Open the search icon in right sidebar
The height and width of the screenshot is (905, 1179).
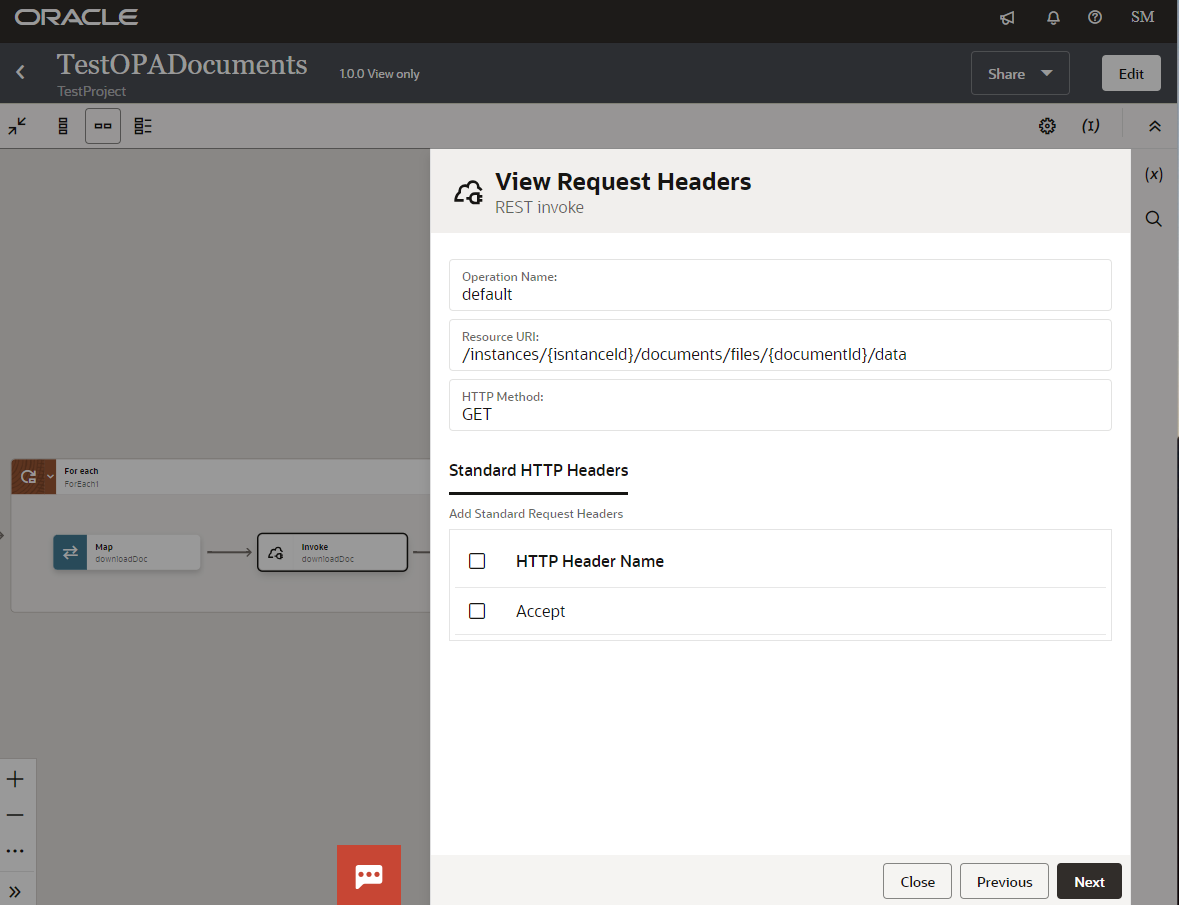[1154, 218]
